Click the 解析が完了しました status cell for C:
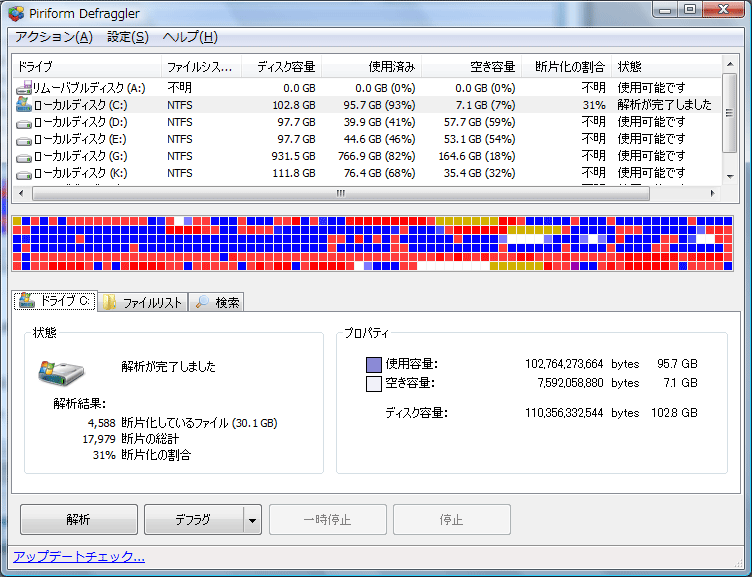Image resolution: width=752 pixels, height=577 pixels. [x=664, y=105]
